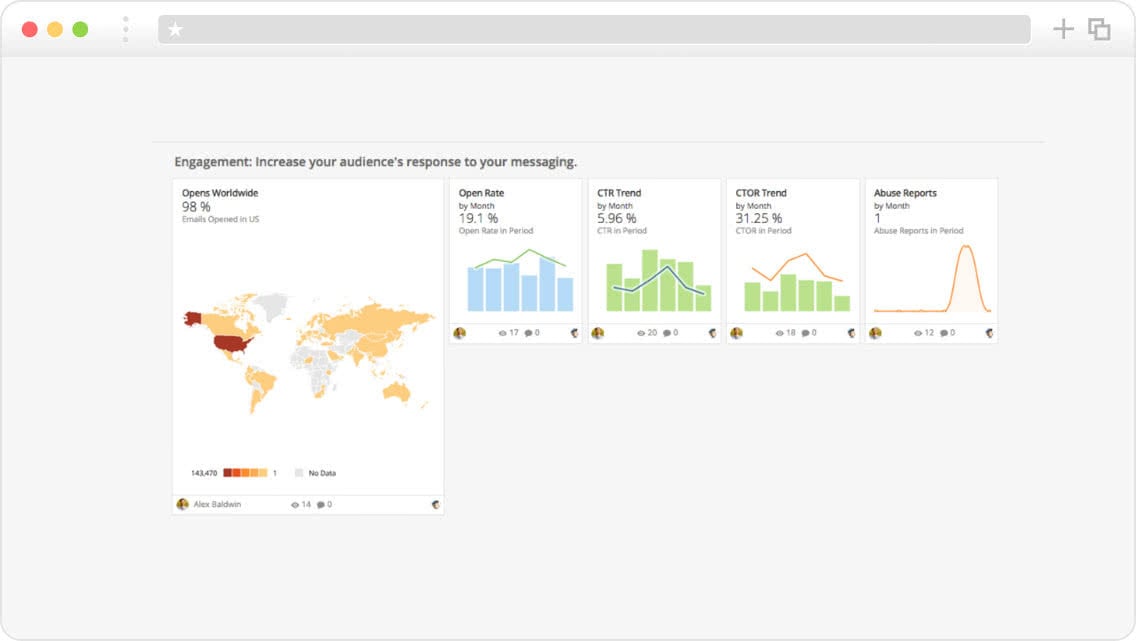Open a new tab with plus icon

pyautogui.click(x=1063, y=29)
